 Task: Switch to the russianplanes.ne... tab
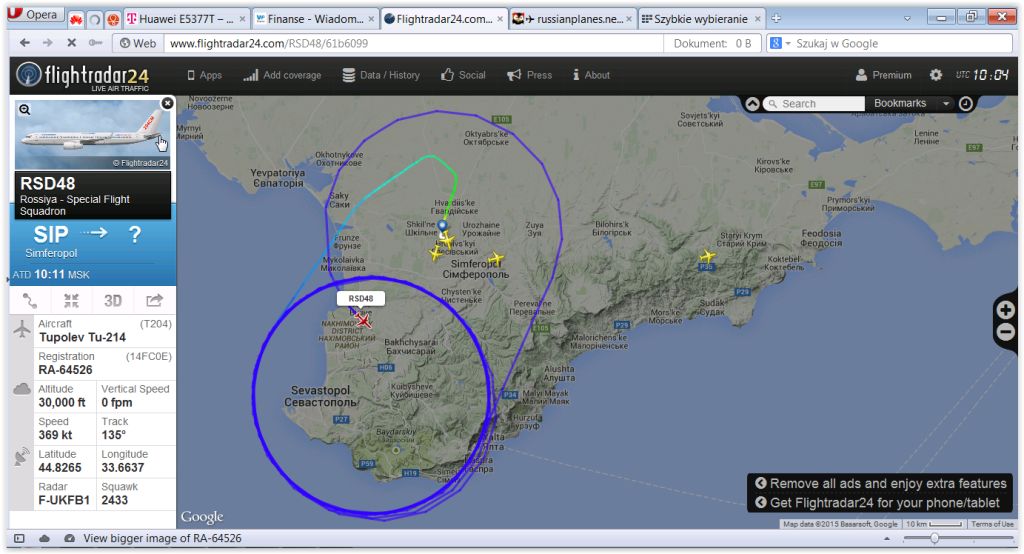tap(572, 19)
